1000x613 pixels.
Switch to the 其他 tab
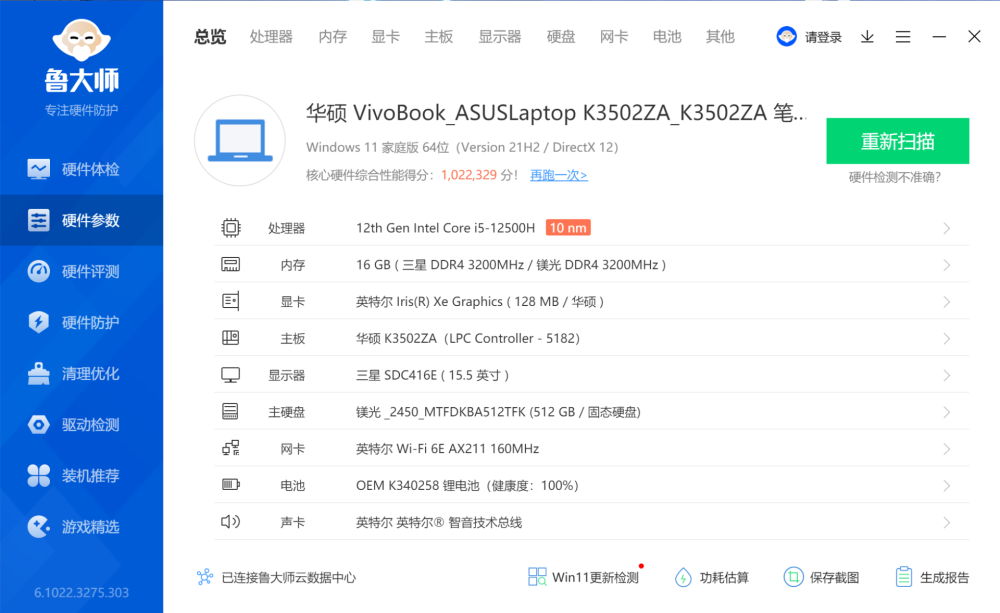pyautogui.click(x=720, y=37)
